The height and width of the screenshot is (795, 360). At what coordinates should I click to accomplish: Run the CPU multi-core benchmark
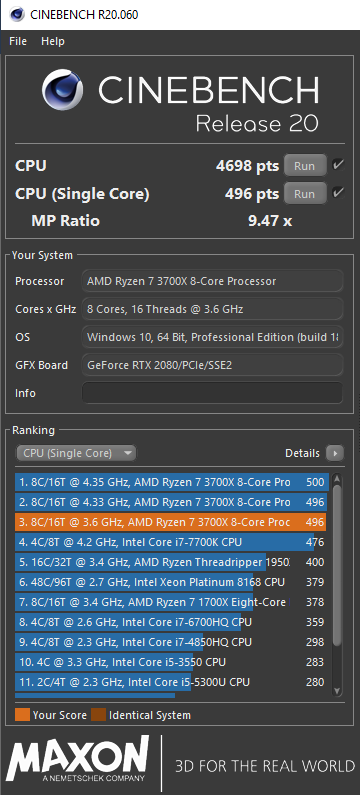[x=305, y=166]
